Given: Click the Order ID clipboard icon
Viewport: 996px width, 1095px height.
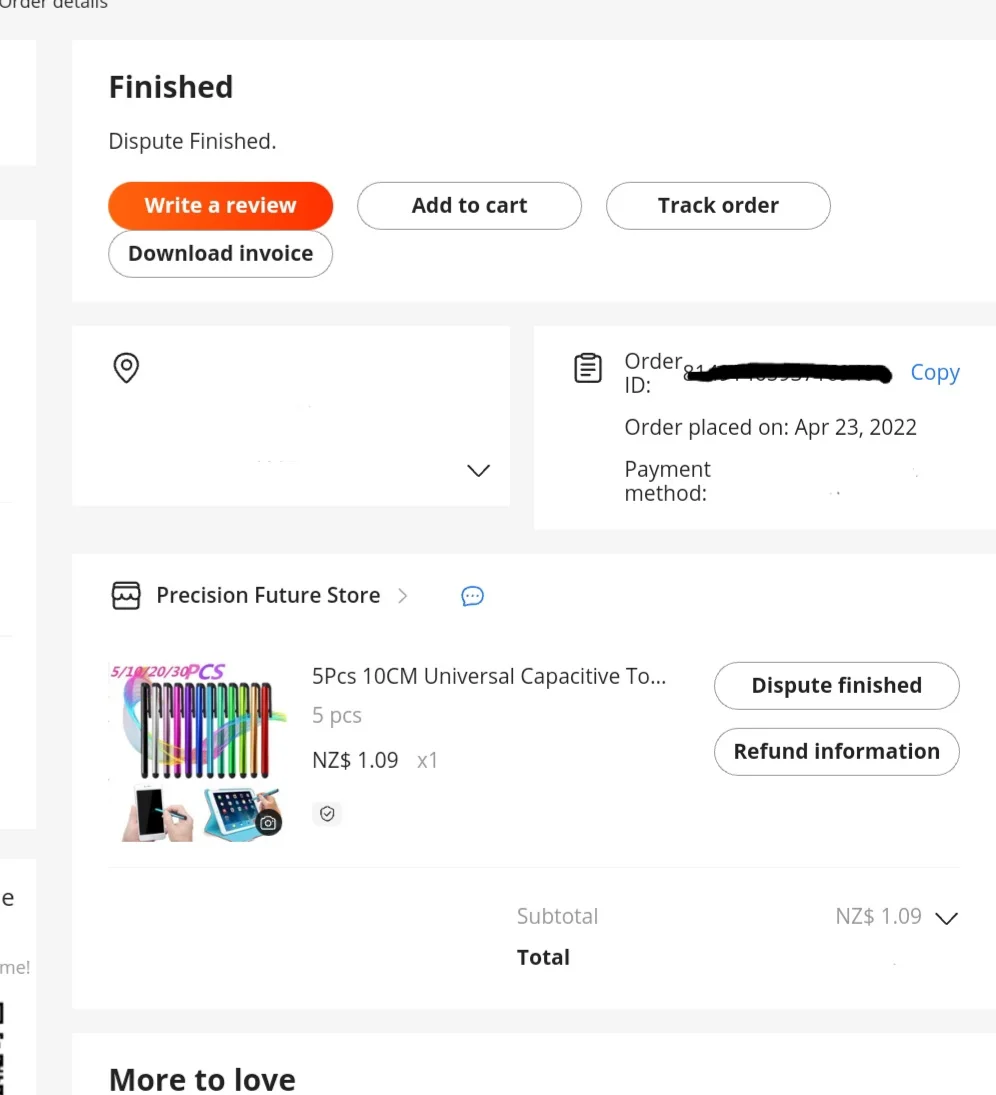Looking at the screenshot, I should pyautogui.click(x=588, y=368).
